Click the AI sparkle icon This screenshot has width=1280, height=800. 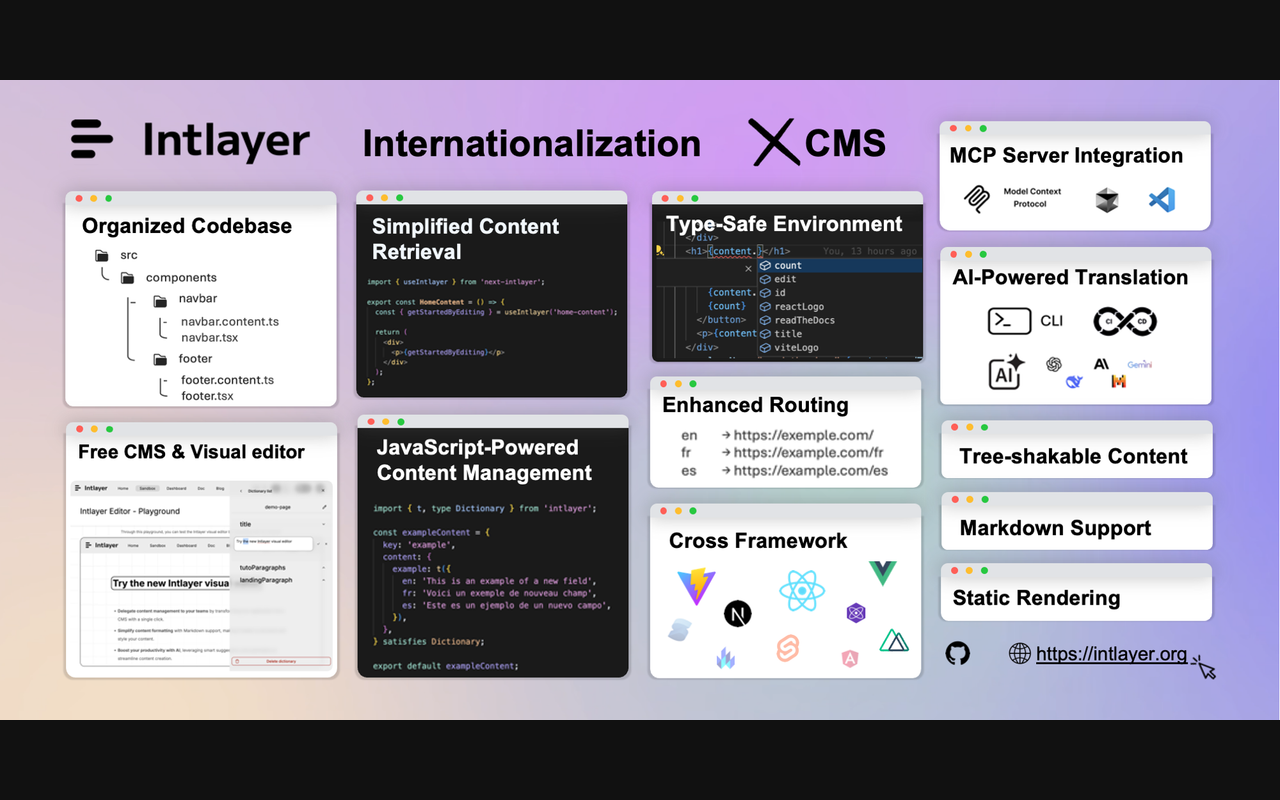[1006, 372]
